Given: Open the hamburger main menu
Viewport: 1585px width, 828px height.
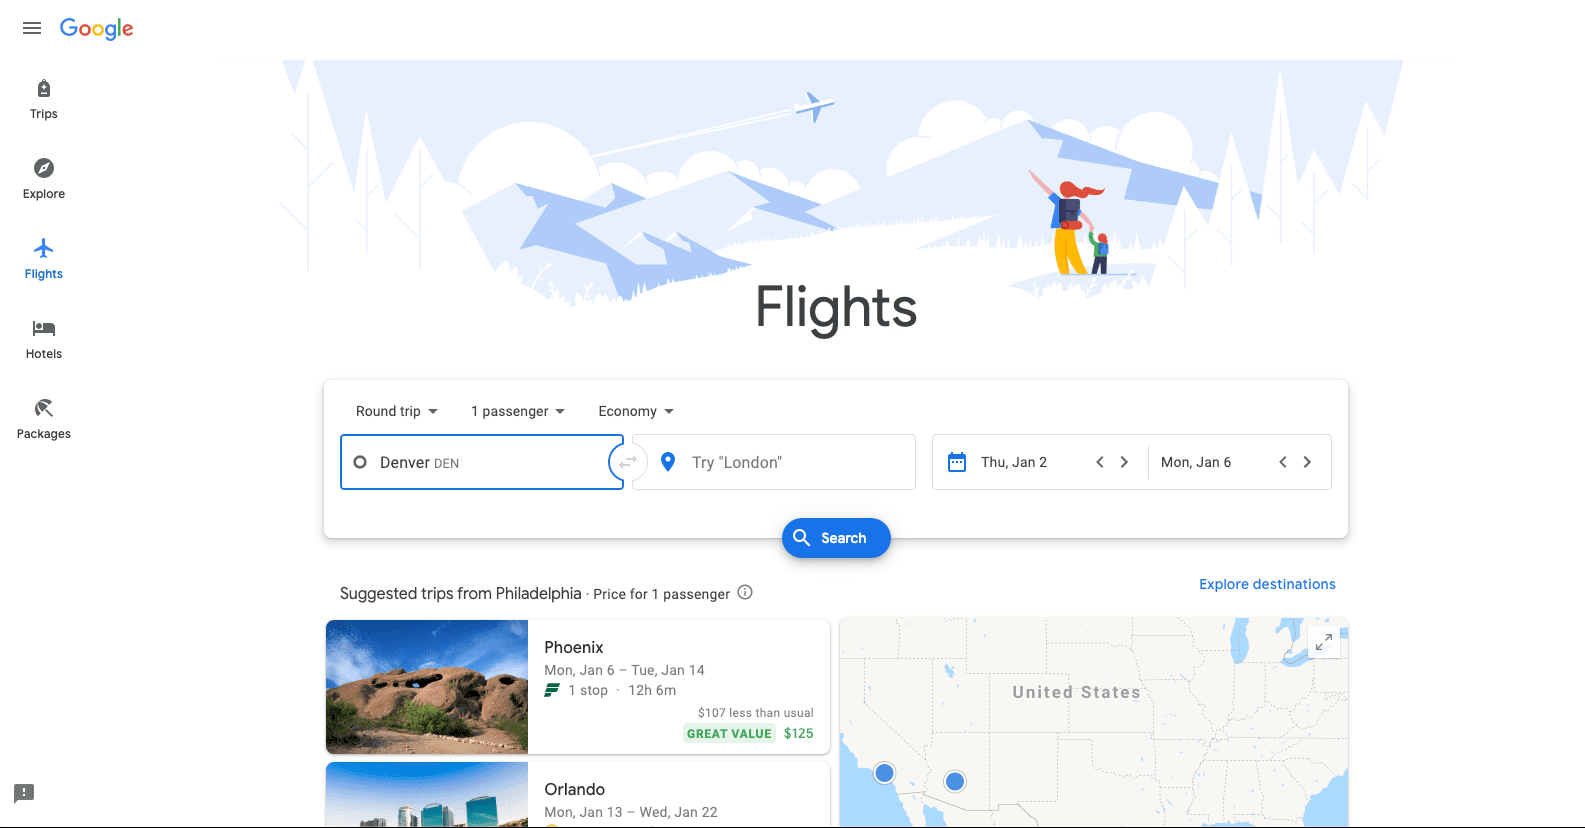Looking at the screenshot, I should (32, 28).
